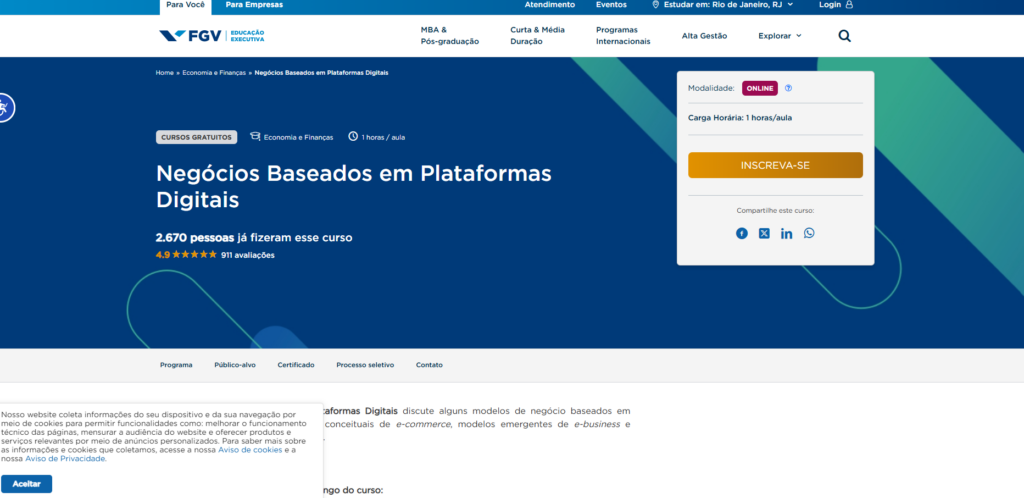1024x498 pixels.
Task: Switch to Para Você tab
Action: click(x=185, y=5)
